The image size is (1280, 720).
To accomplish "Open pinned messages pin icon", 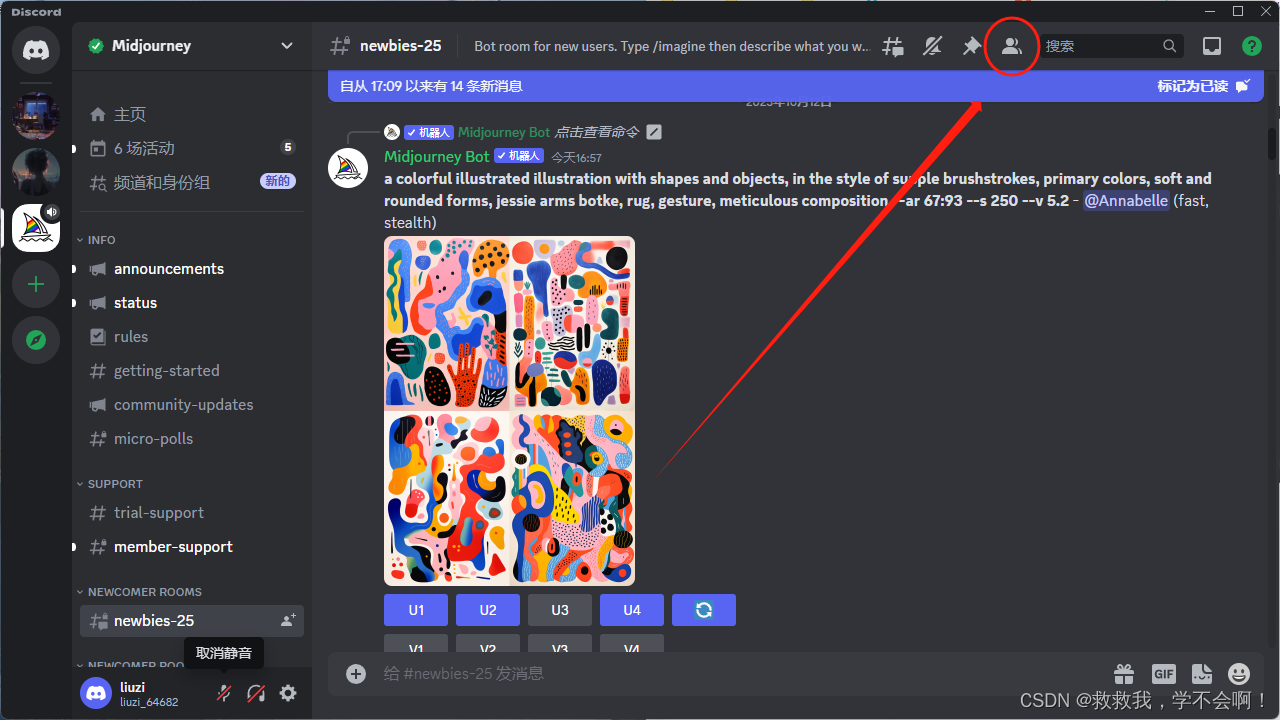I will [971, 46].
